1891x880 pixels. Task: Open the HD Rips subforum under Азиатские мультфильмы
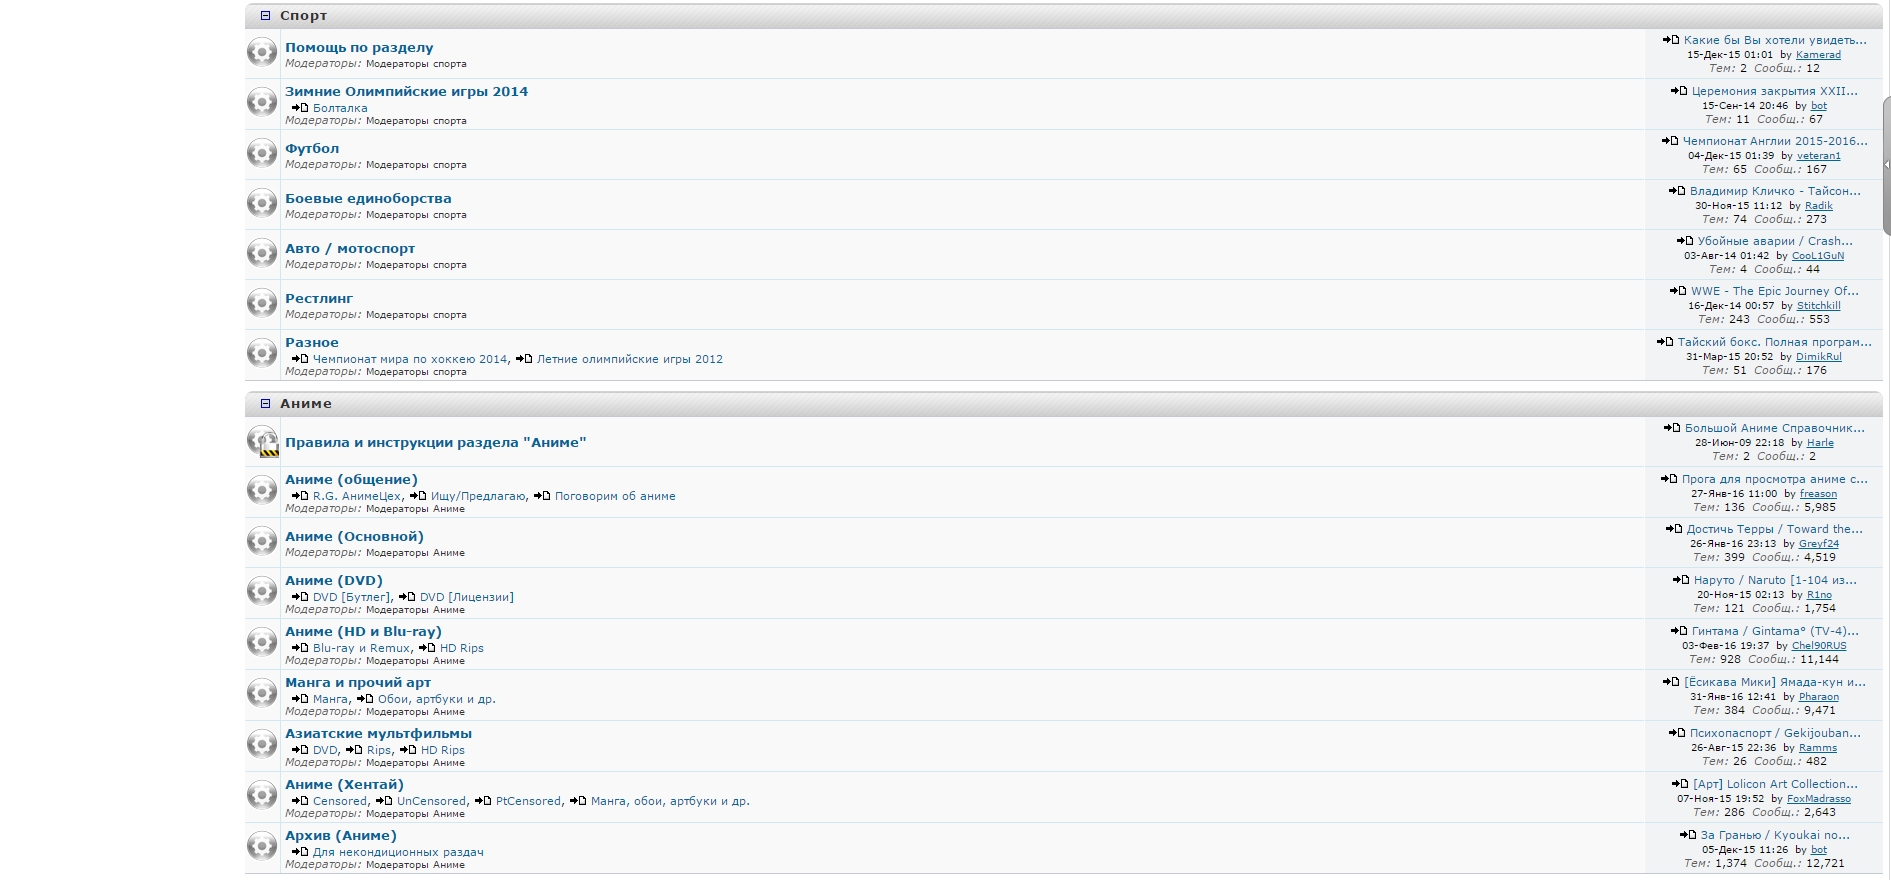pyautogui.click(x=442, y=750)
